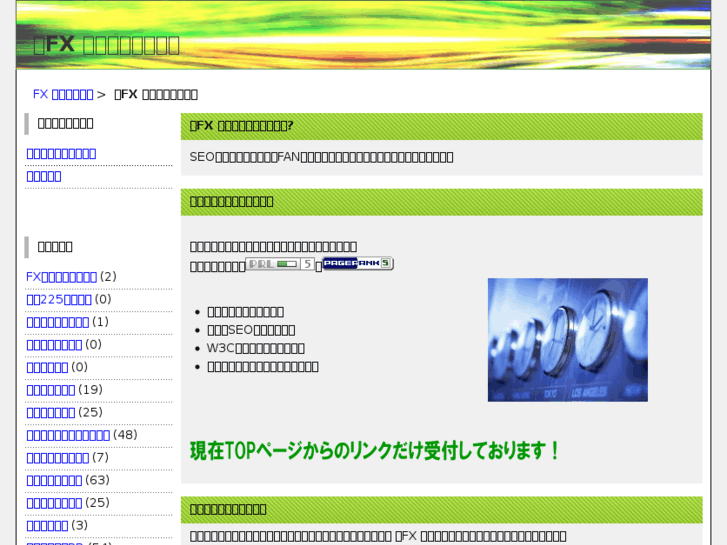The width and height of the screenshot is (727, 545).
Task: Follow the blue FX breadcrumb link
Action: 63,95
